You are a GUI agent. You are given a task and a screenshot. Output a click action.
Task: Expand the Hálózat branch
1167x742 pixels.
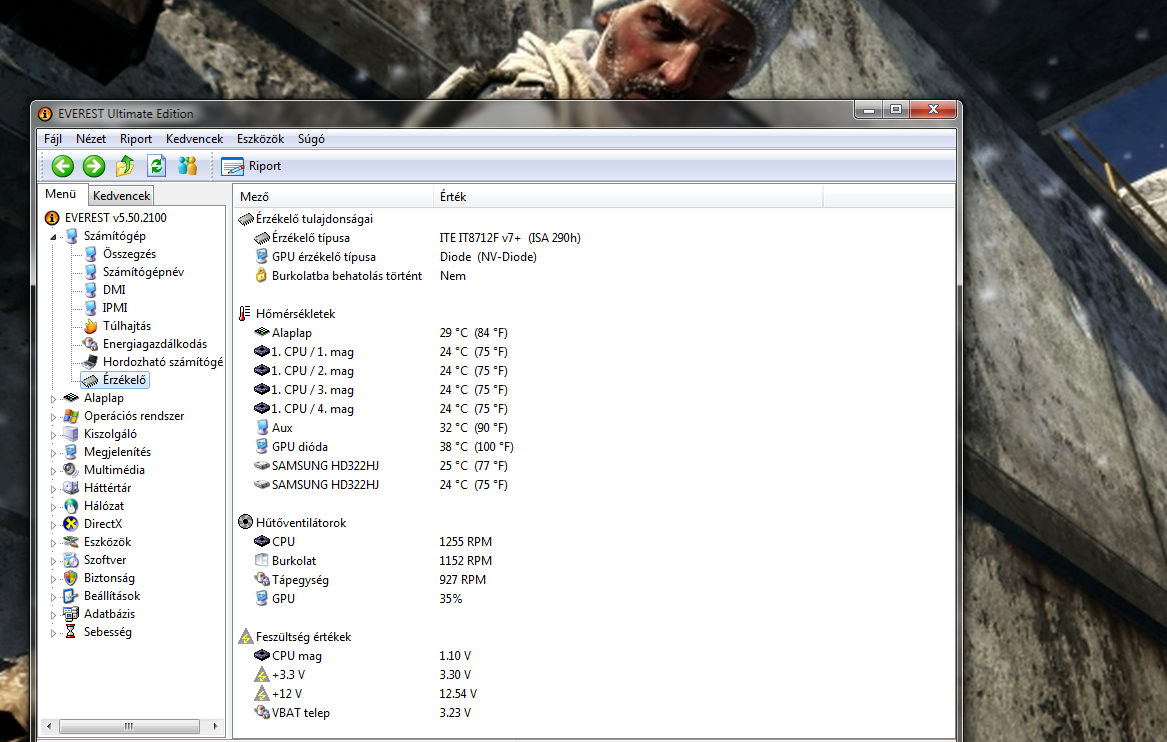pyautogui.click(x=53, y=507)
